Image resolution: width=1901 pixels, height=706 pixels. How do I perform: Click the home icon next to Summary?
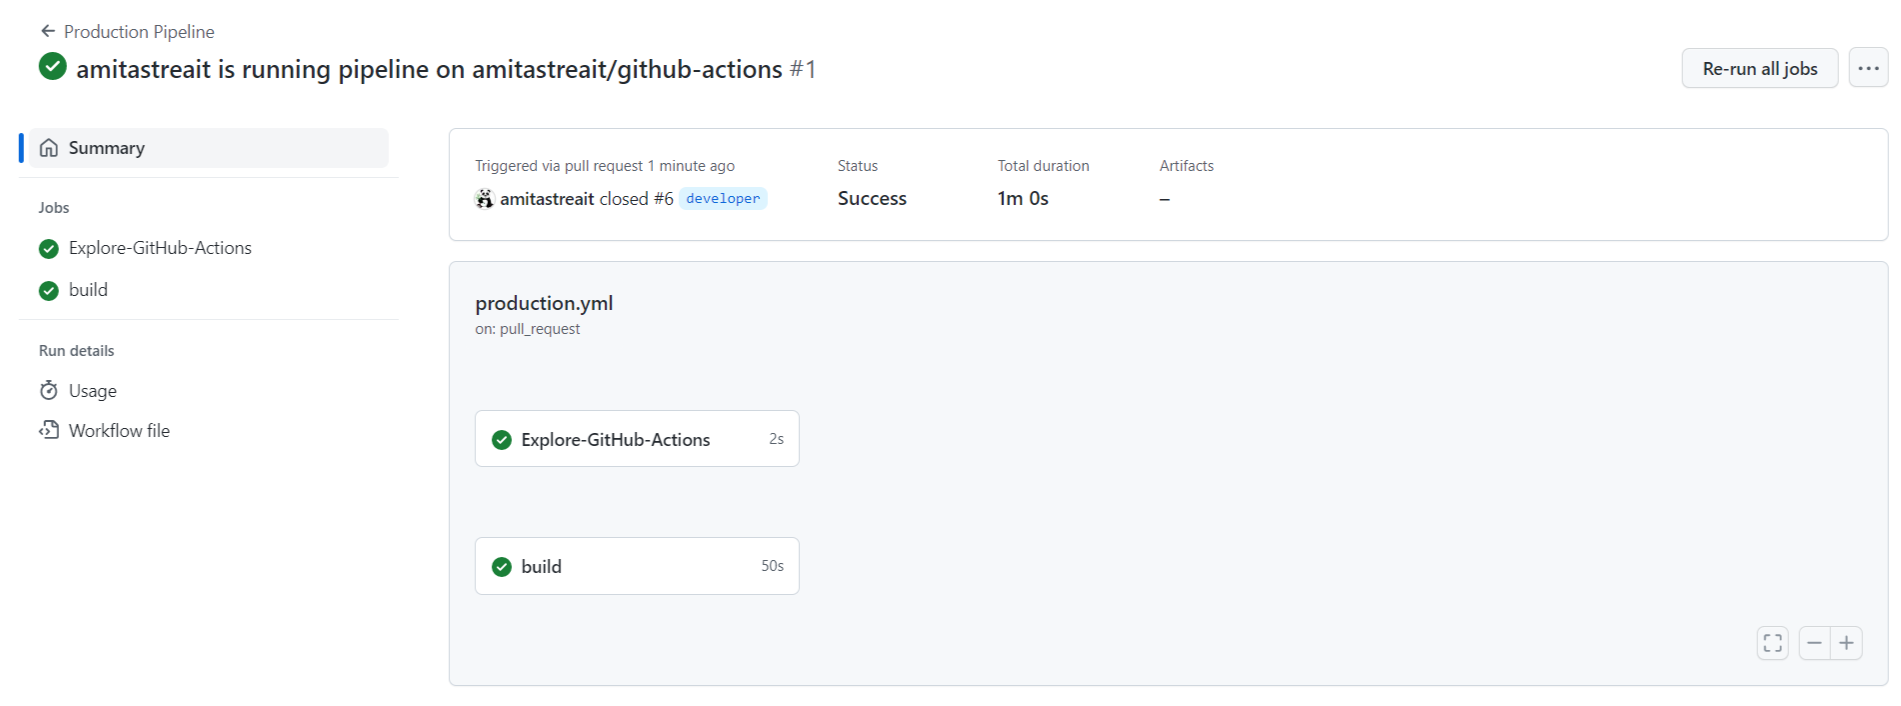point(49,147)
